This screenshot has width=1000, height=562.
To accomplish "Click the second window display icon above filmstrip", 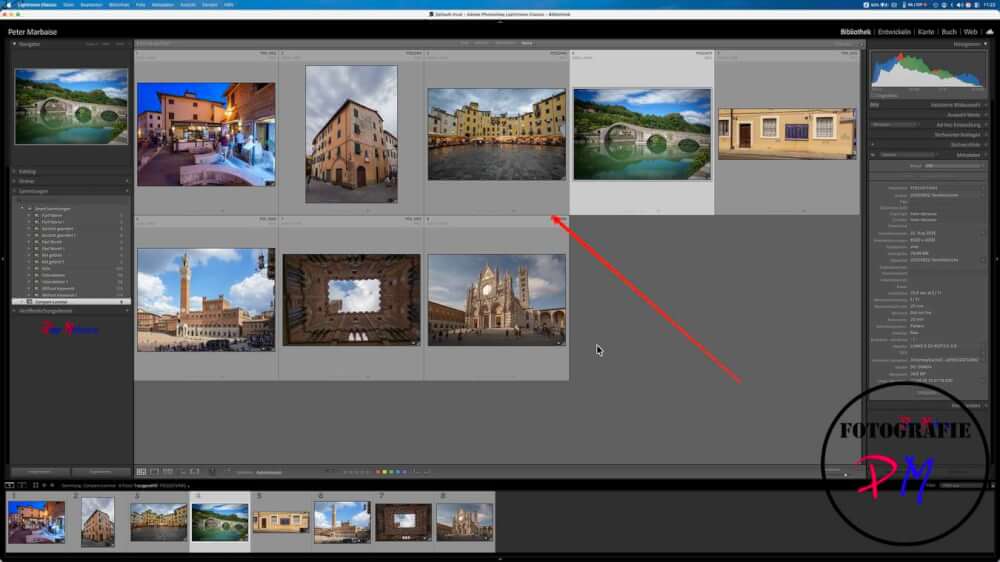I will pos(22,485).
